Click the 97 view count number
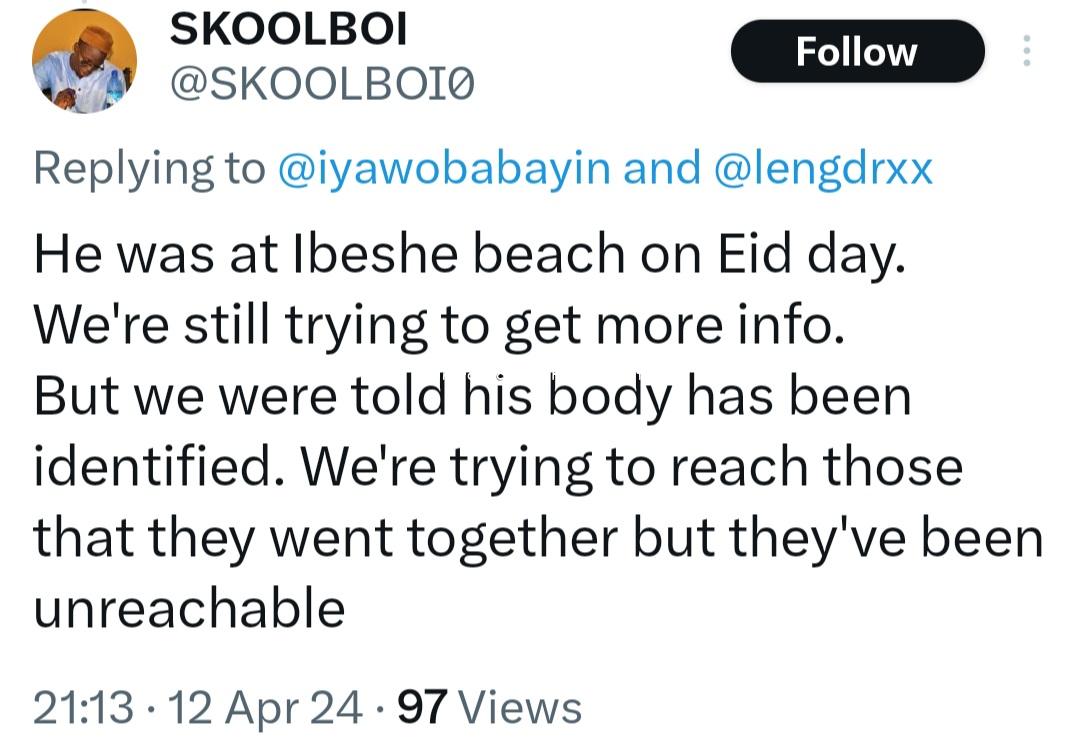This screenshot has width=1080, height=752. 423,708
